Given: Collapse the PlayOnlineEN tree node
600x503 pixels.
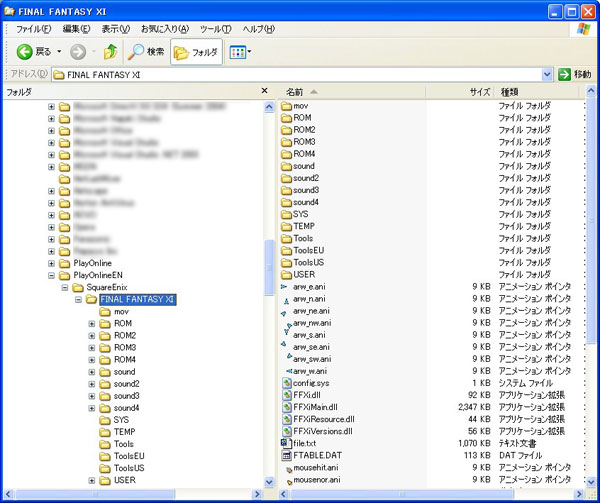Looking at the screenshot, I should pos(51,275).
